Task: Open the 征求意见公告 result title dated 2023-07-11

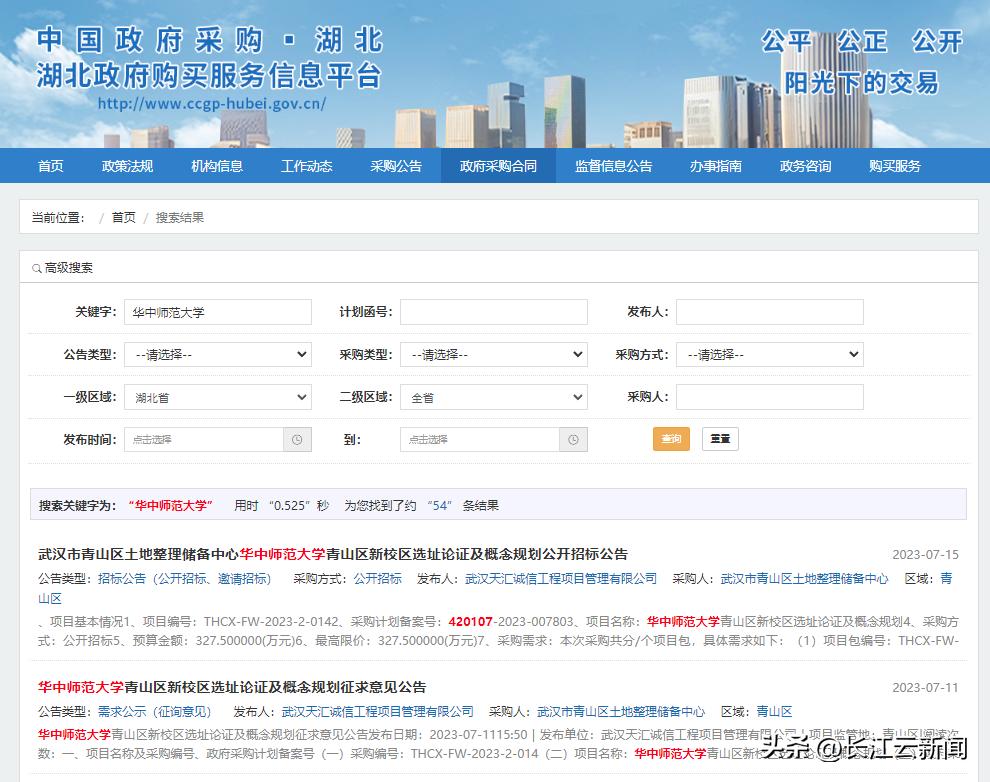Action: click(232, 687)
